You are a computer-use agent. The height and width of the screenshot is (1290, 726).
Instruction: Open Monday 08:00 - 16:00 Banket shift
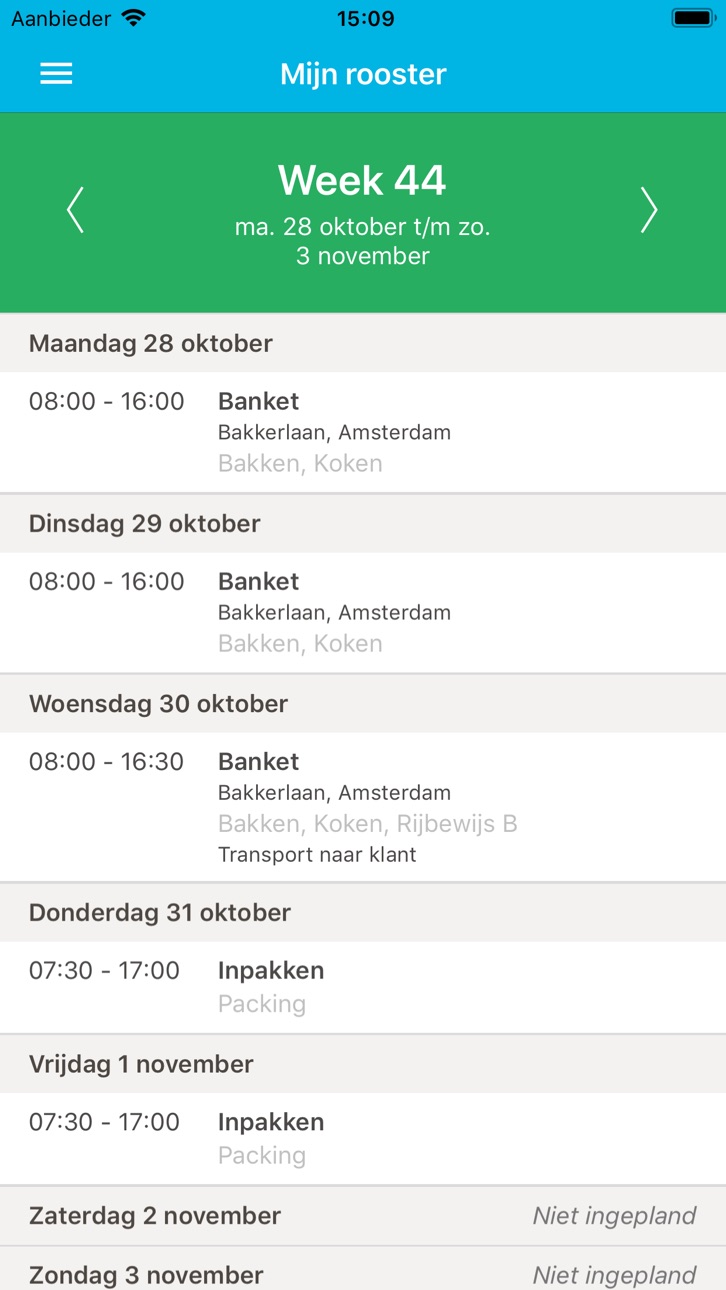[x=363, y=432]
